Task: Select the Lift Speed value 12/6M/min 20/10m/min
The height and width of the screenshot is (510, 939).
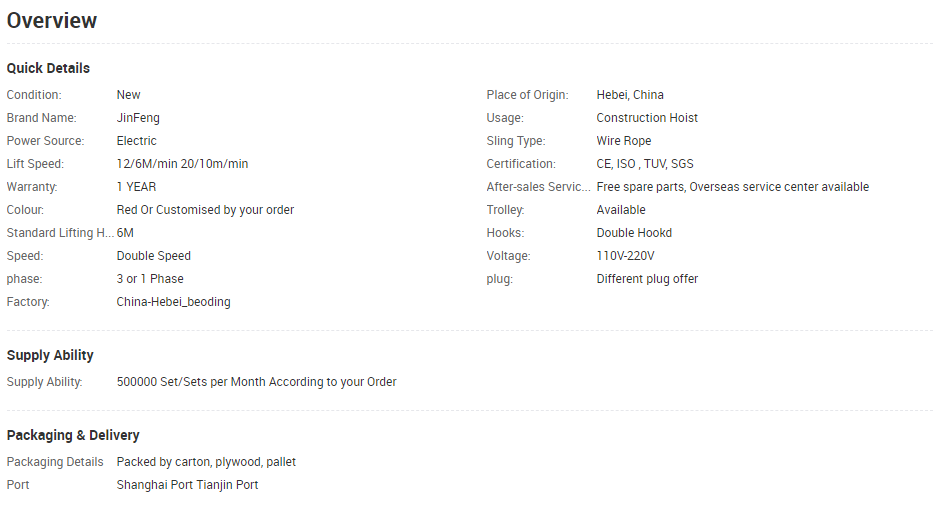Action: 182,164
